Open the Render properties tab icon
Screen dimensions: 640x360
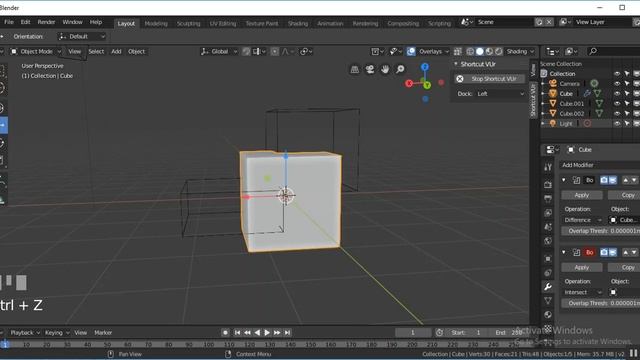click(x=548, y=184)
